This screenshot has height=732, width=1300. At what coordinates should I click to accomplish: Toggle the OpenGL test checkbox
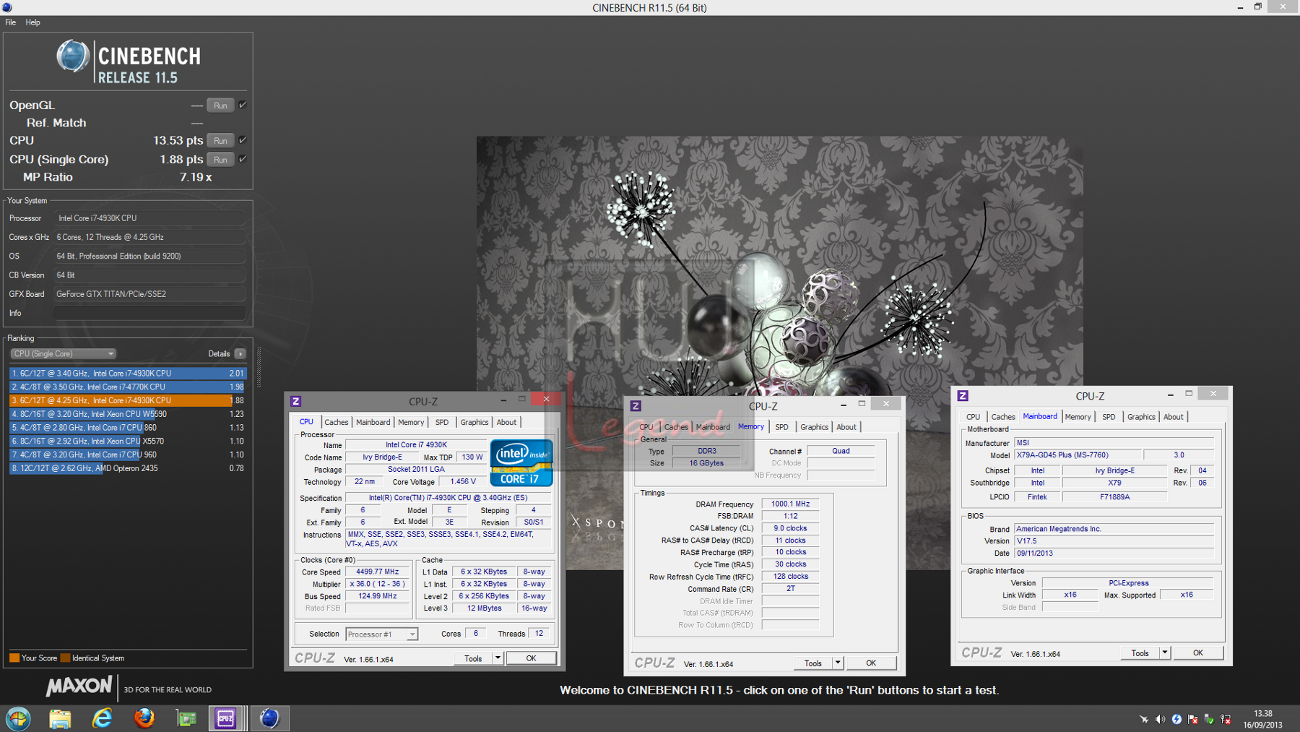242,105
